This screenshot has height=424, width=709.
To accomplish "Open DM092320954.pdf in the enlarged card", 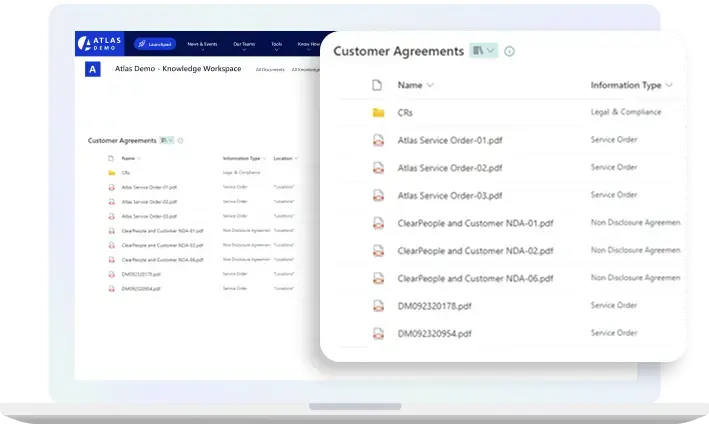I will pyautogui.click(x=434, y=334).
